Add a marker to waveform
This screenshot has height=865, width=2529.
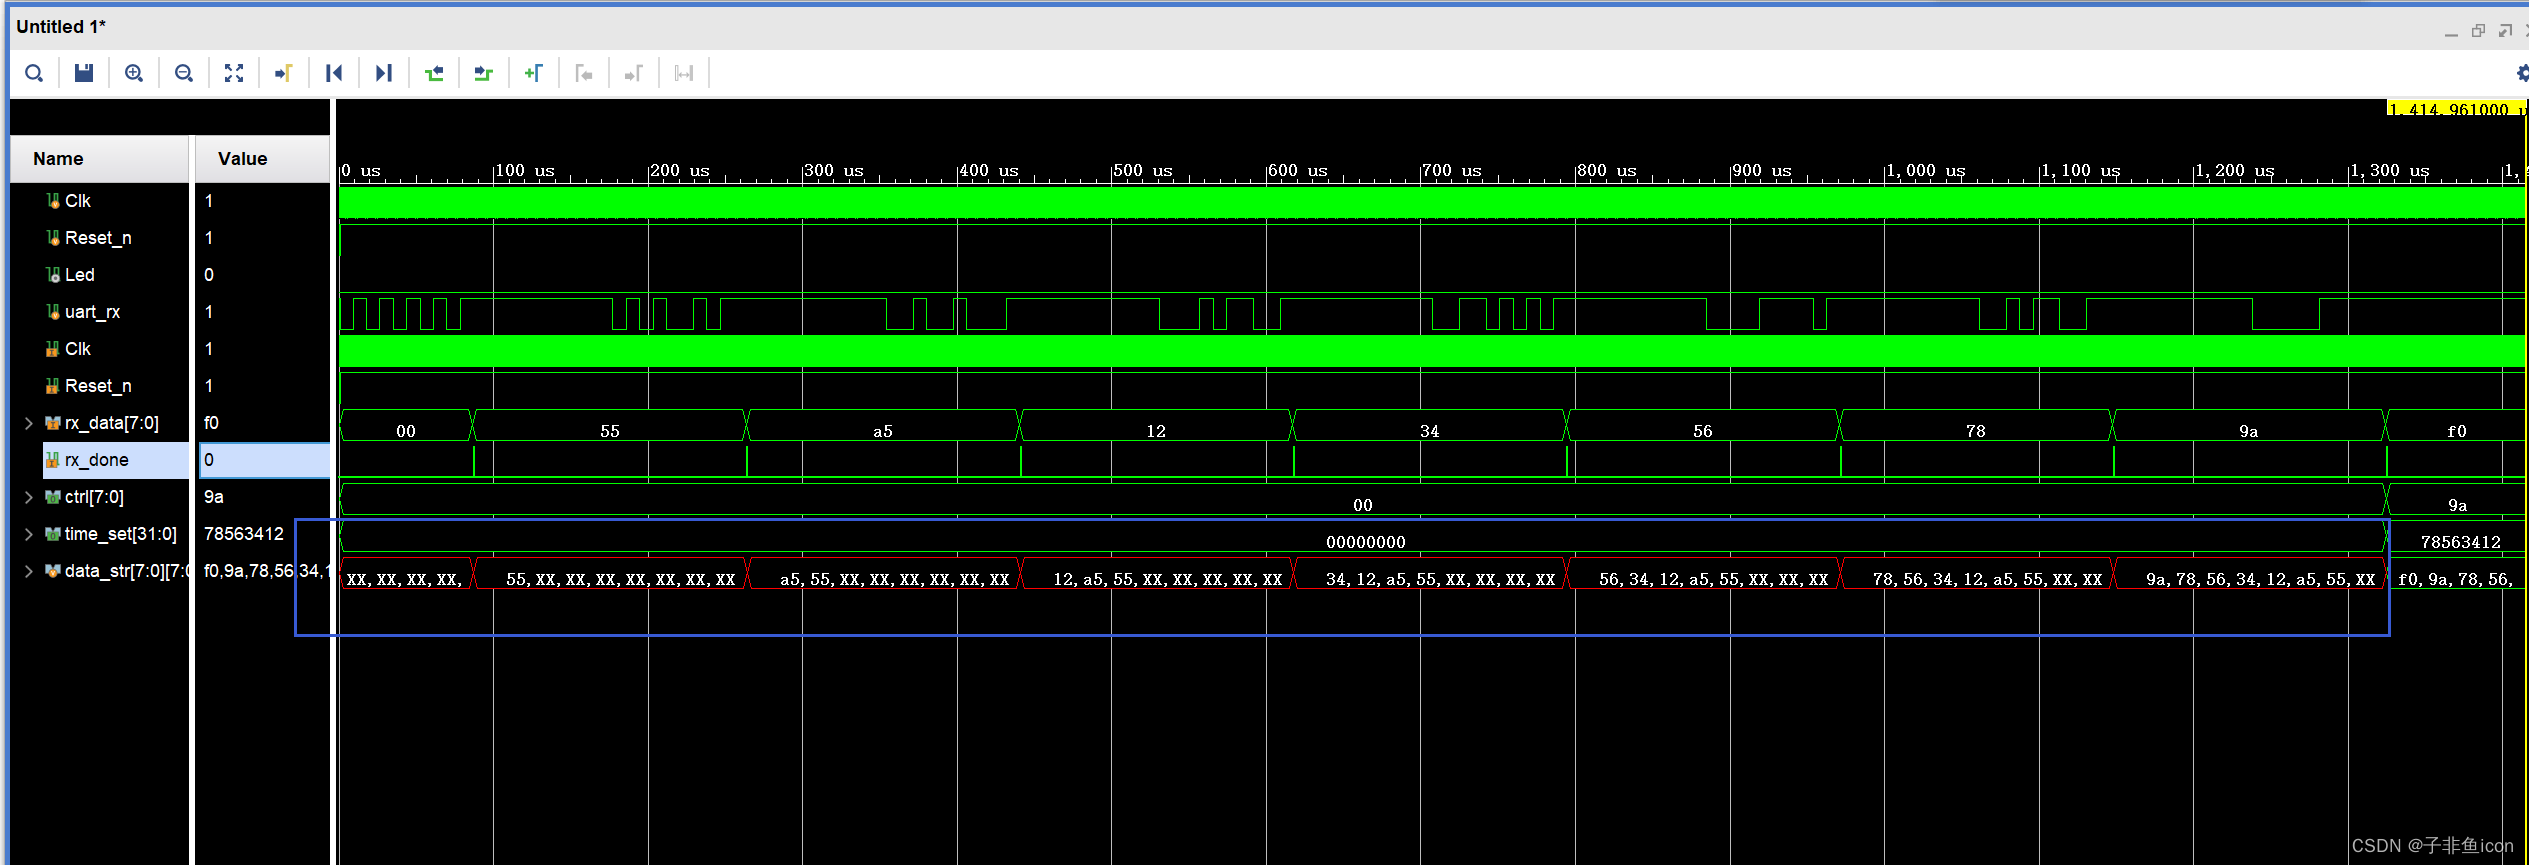[x=534, y=73]
